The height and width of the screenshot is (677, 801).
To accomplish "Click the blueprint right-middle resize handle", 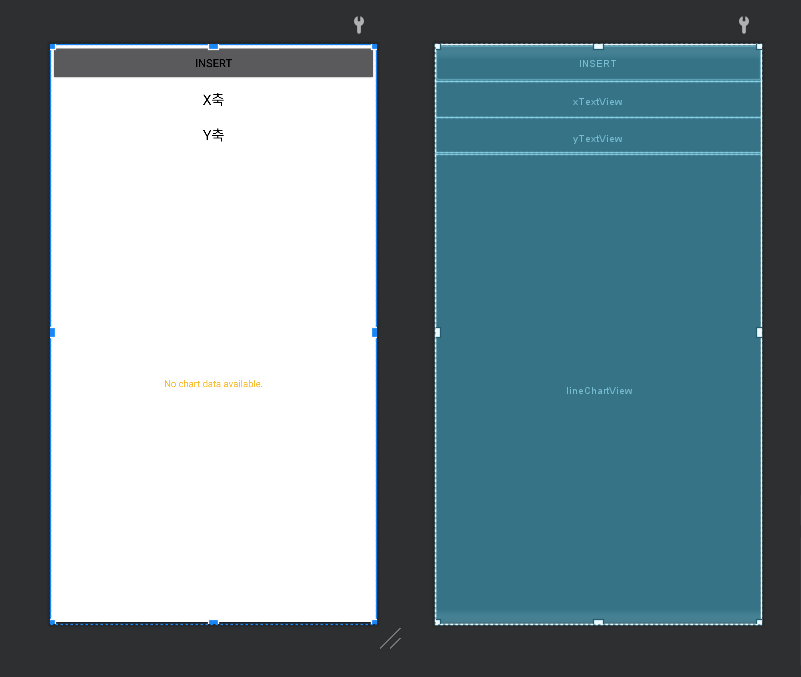I will (x=759, y=333).
